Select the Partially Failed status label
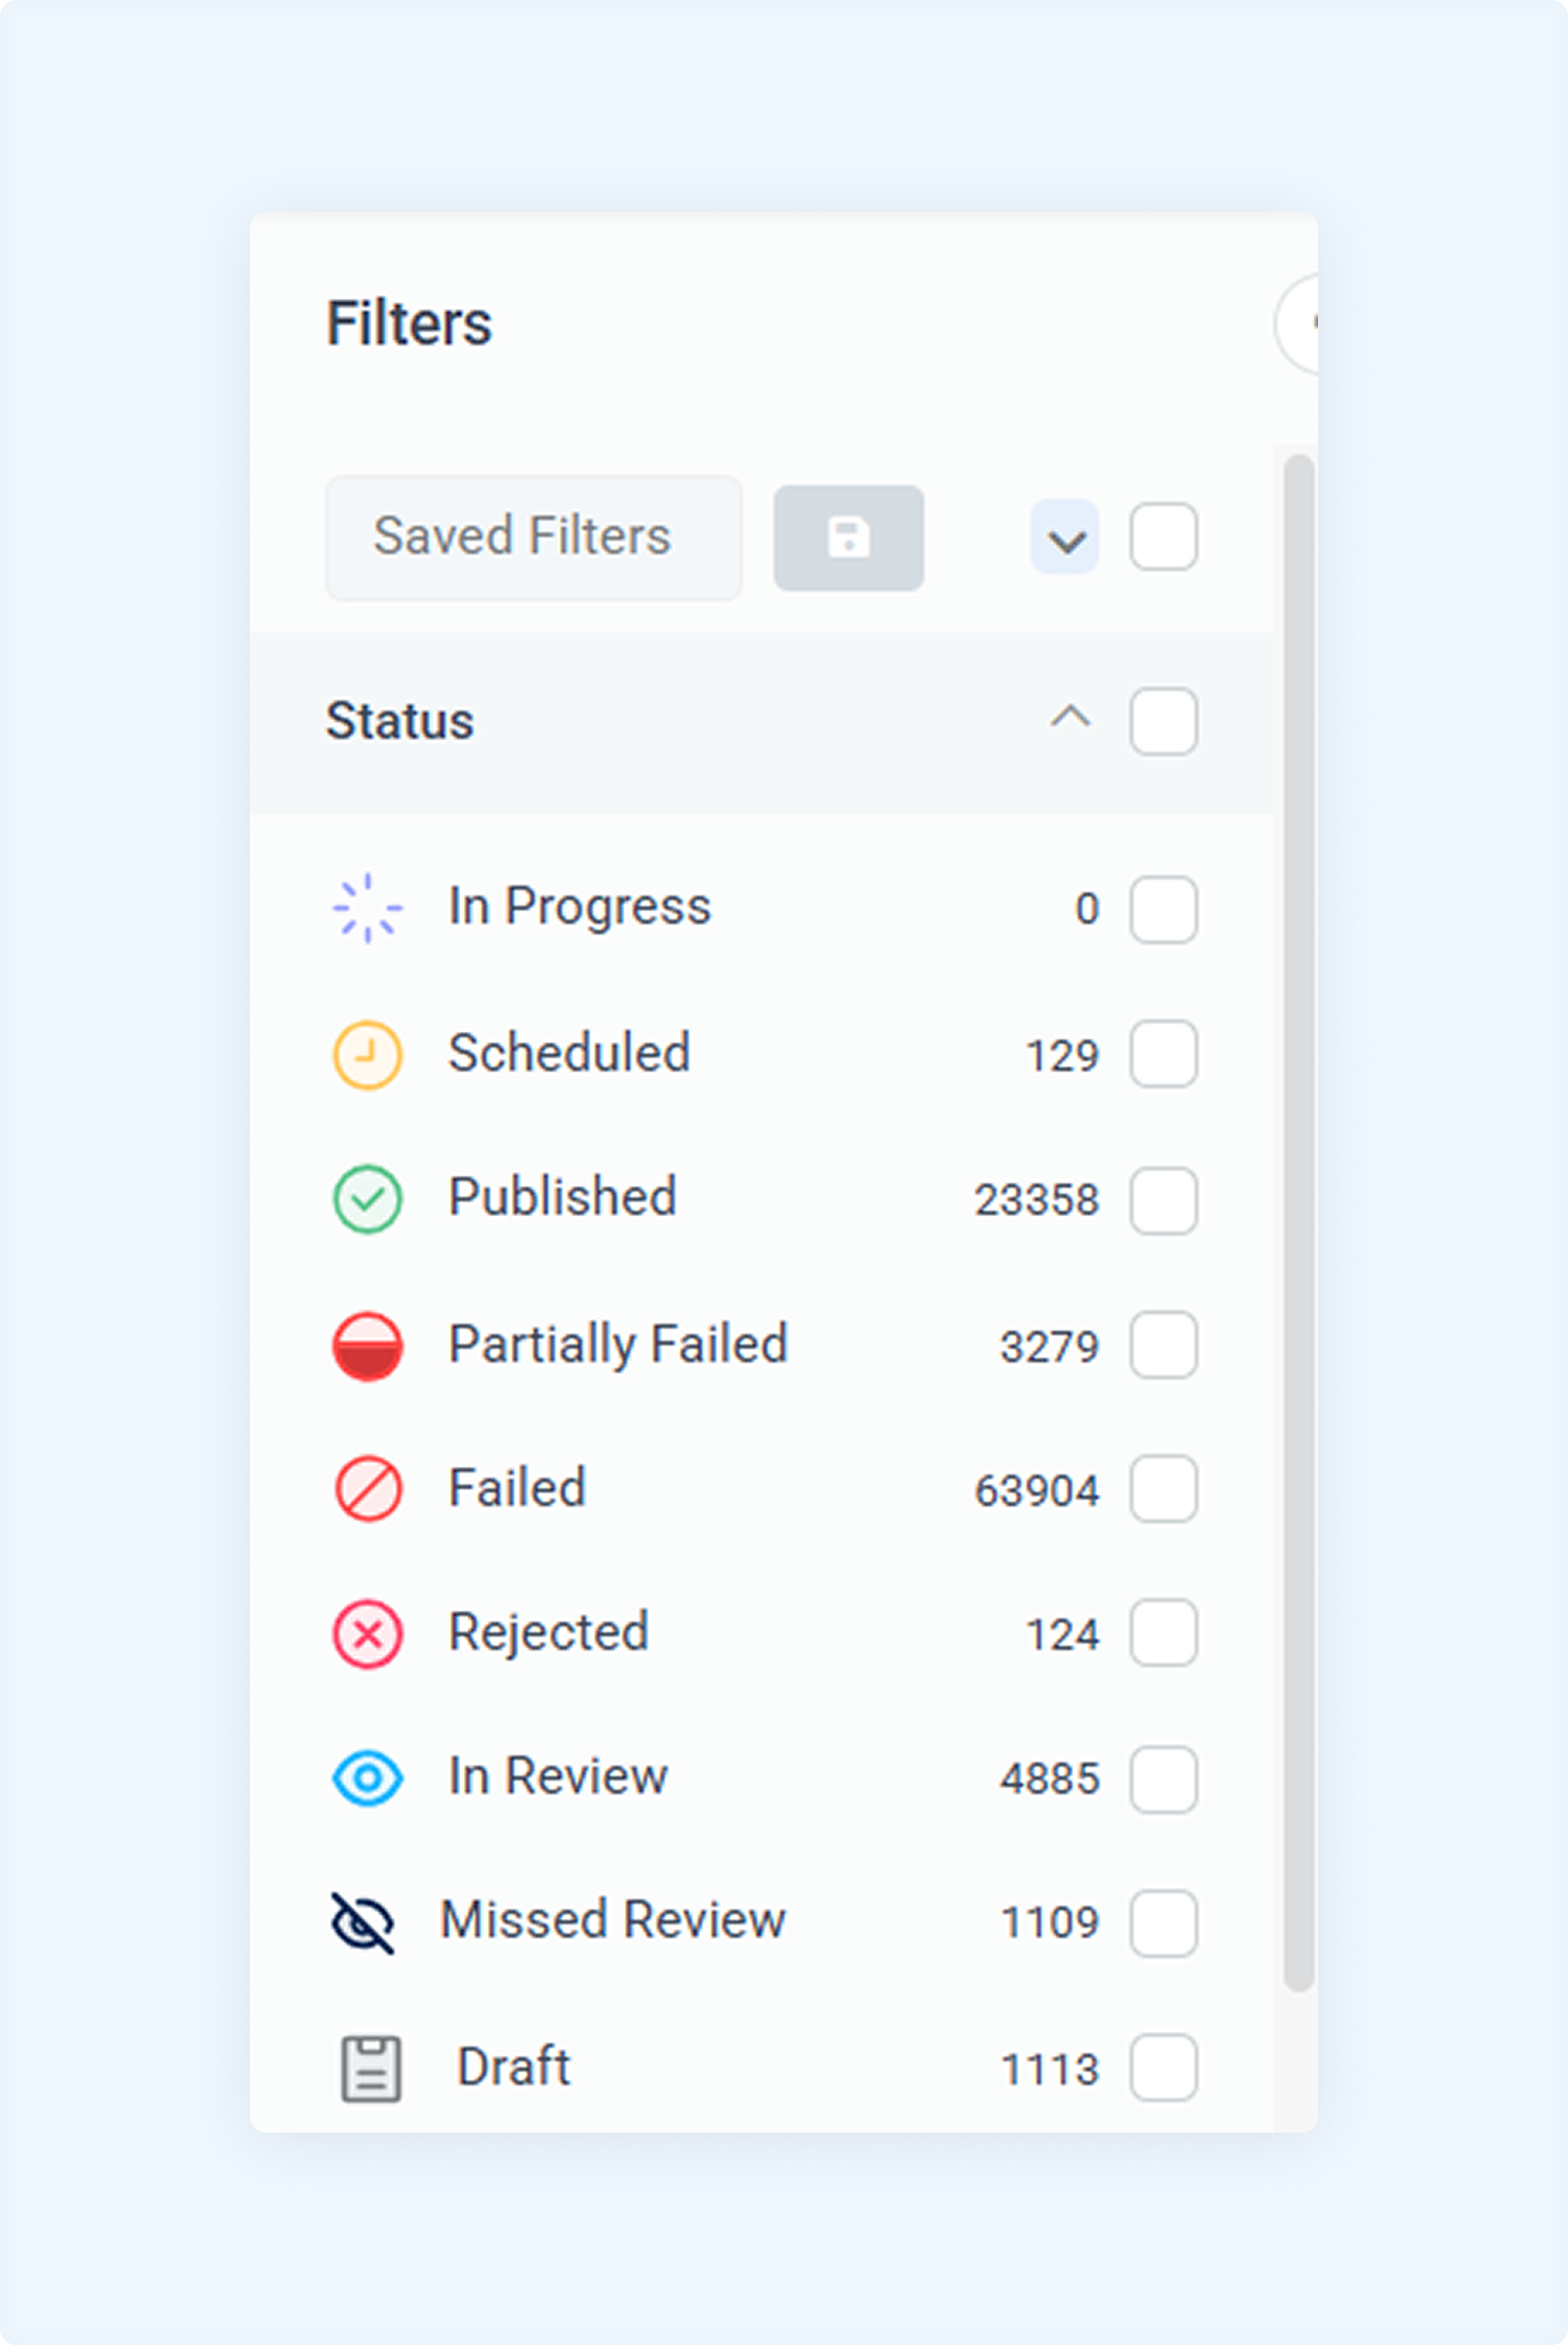The height and width of the screenshot is (2345, 1568). point(618,1344)
